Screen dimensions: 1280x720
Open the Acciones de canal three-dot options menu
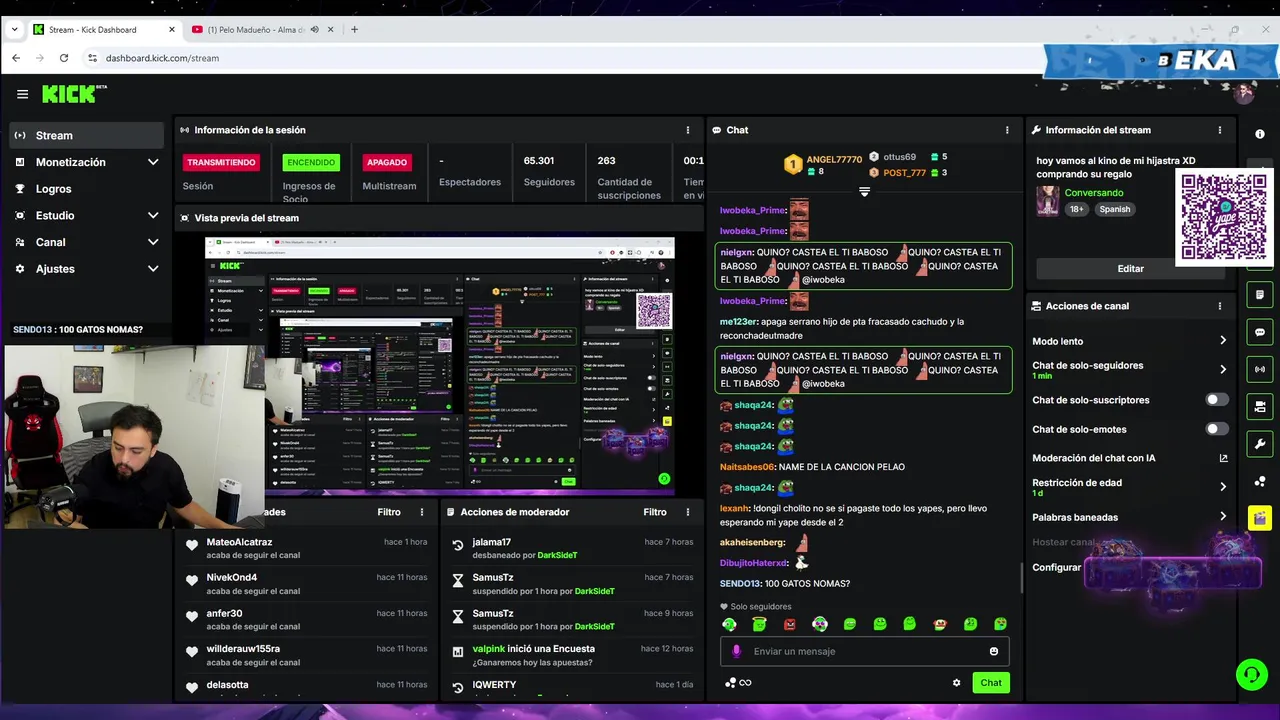coord(1219,306)
